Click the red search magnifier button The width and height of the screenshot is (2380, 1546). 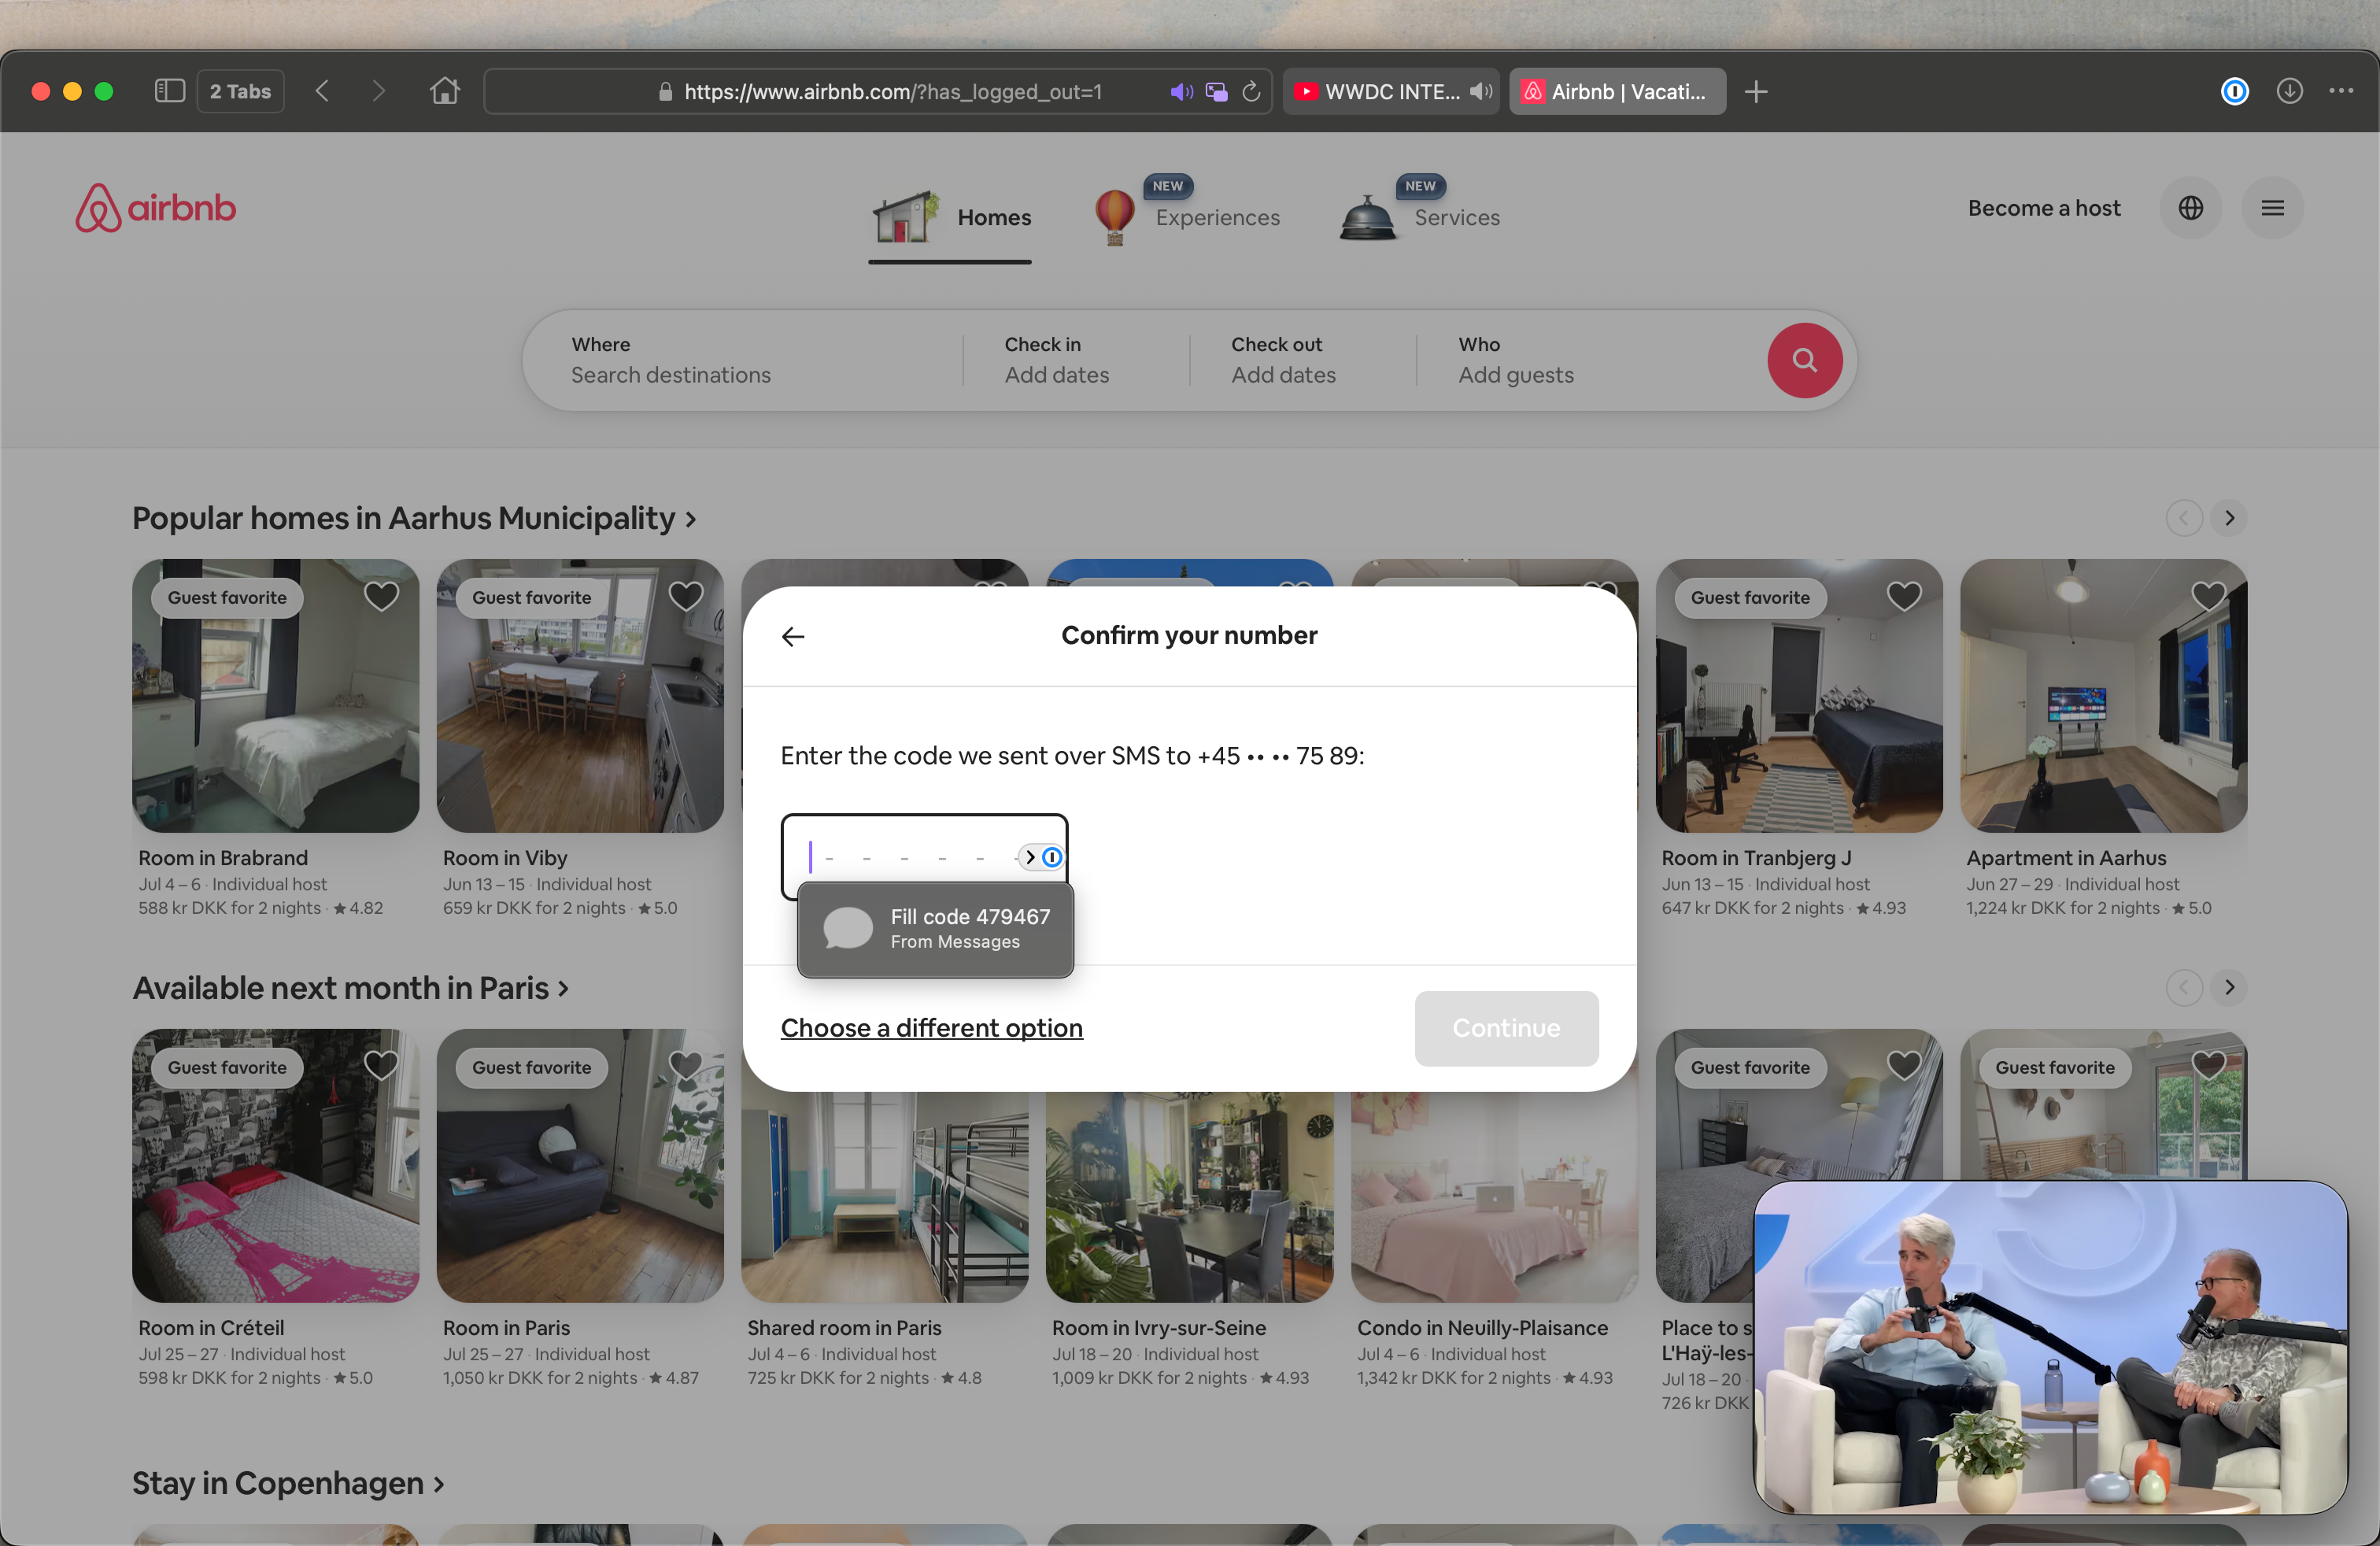(x=1804, y=360)
